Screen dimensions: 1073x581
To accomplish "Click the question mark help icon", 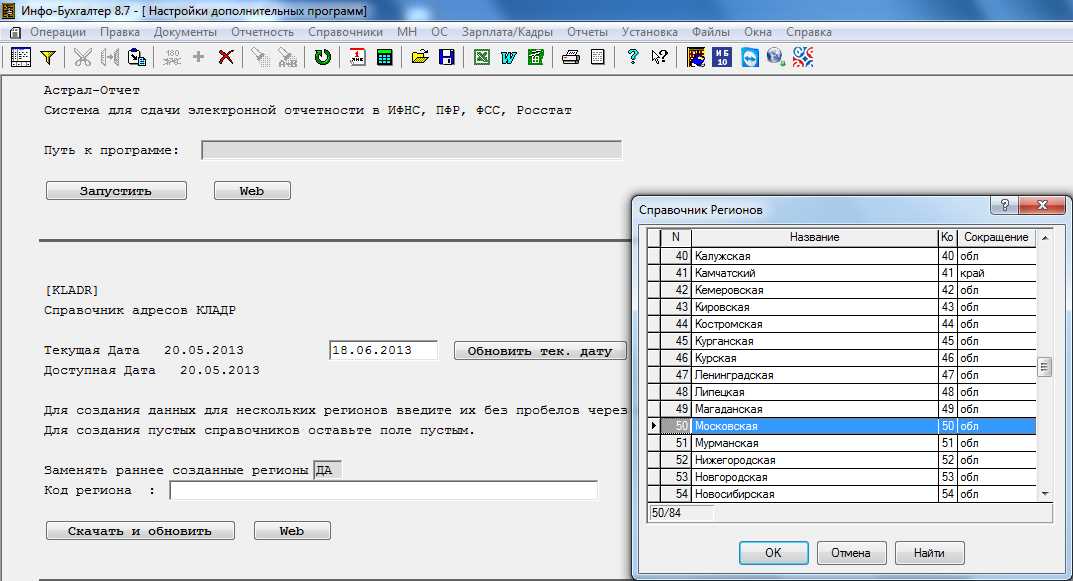I will 633,57.
